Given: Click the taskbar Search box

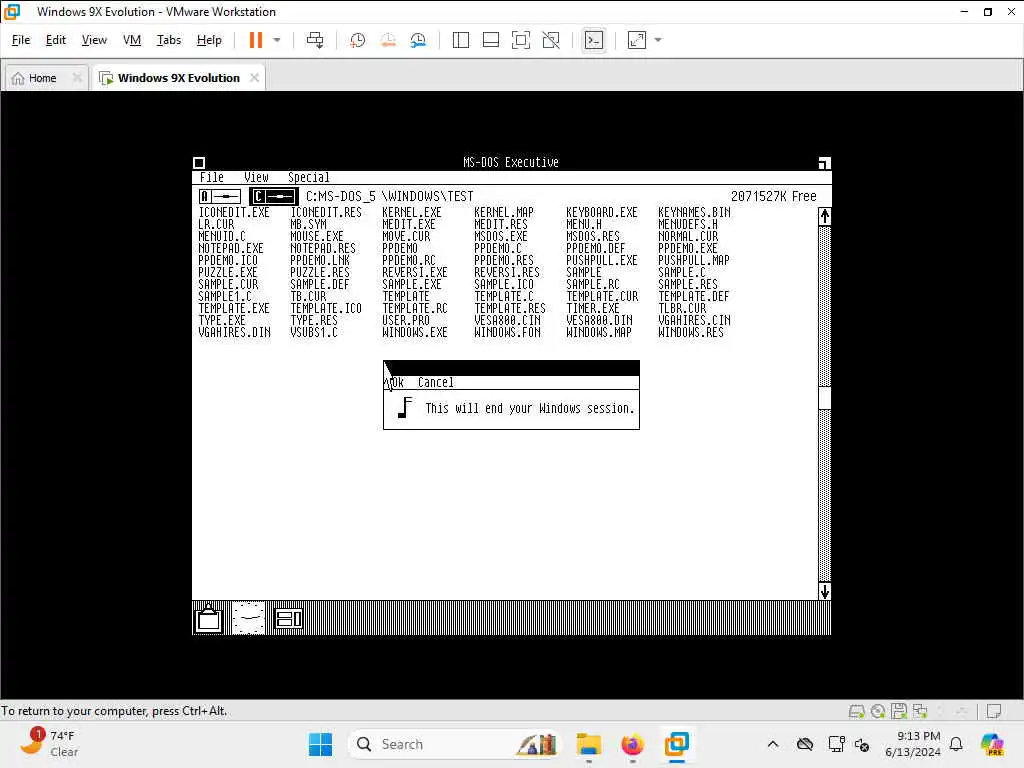Looking at the screenshot, I should 455,744.
